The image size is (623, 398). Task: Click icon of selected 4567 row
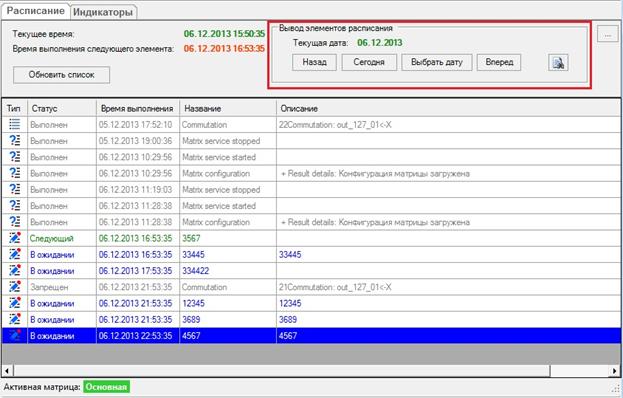click(x=15, y=336)
